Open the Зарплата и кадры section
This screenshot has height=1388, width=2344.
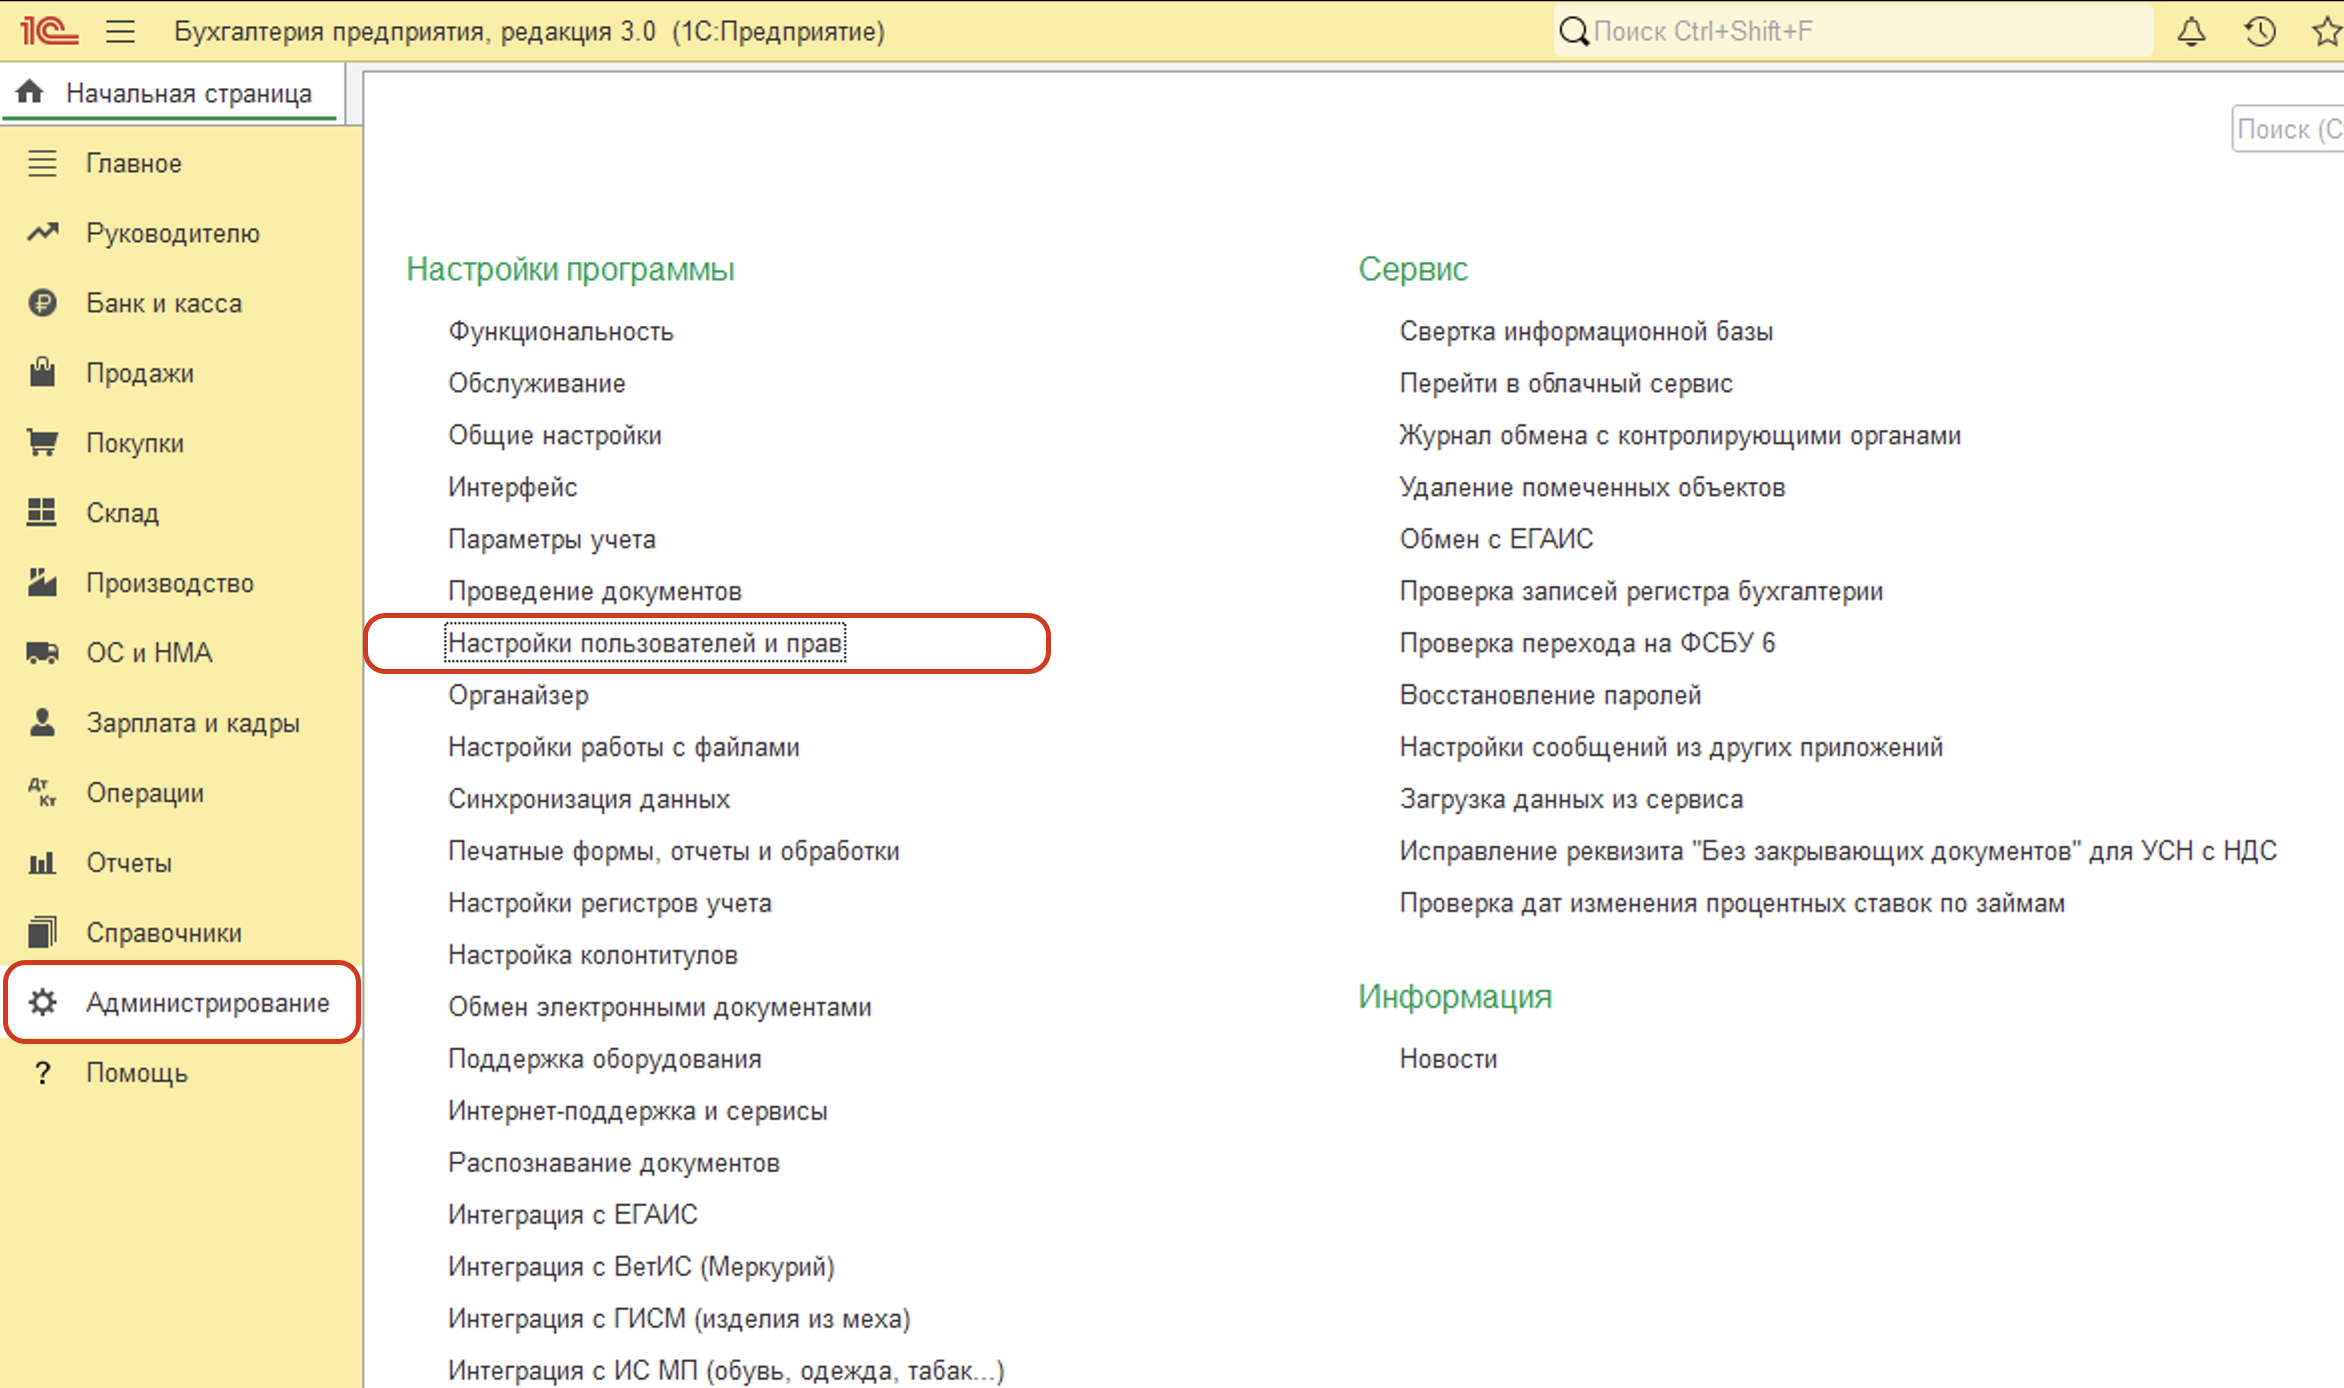[192, 722]
